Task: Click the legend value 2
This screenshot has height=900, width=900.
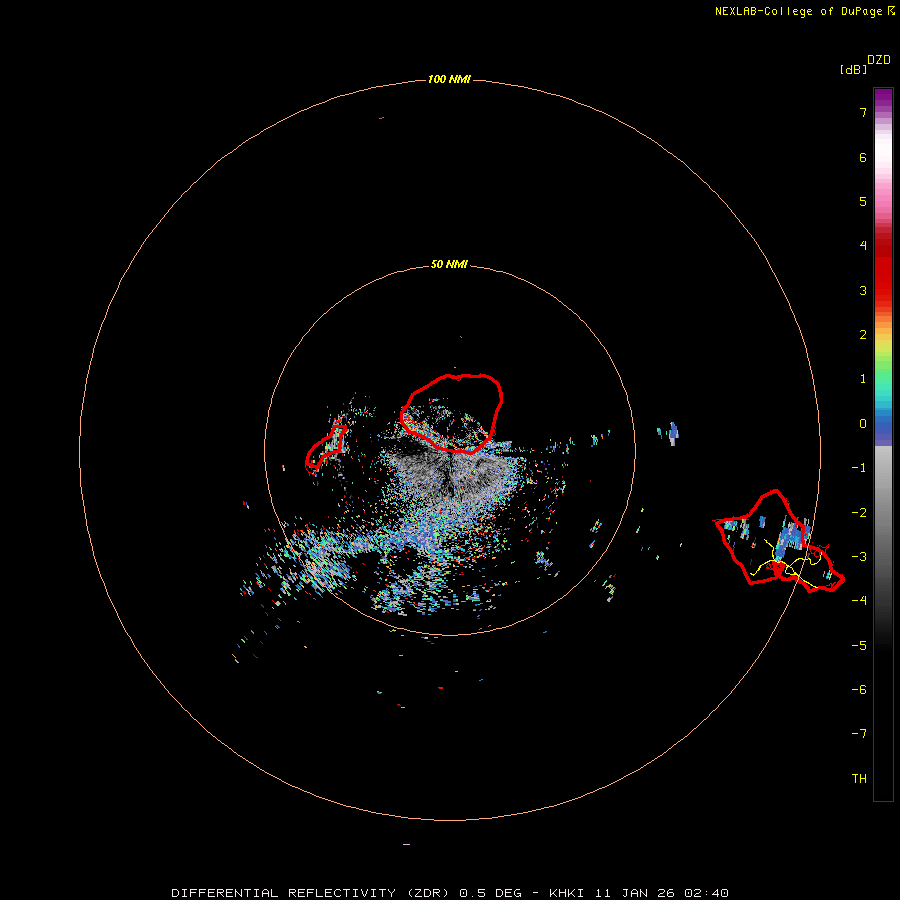Action: [x=863, y=335]
